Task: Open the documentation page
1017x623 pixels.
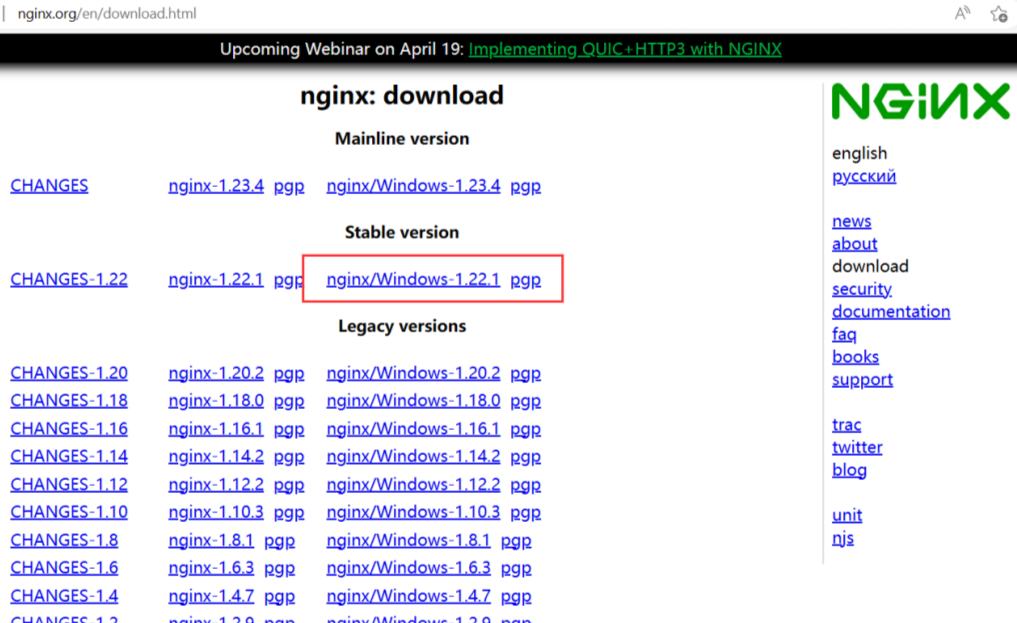Action: pyautogui.click(x=891, y=312)
